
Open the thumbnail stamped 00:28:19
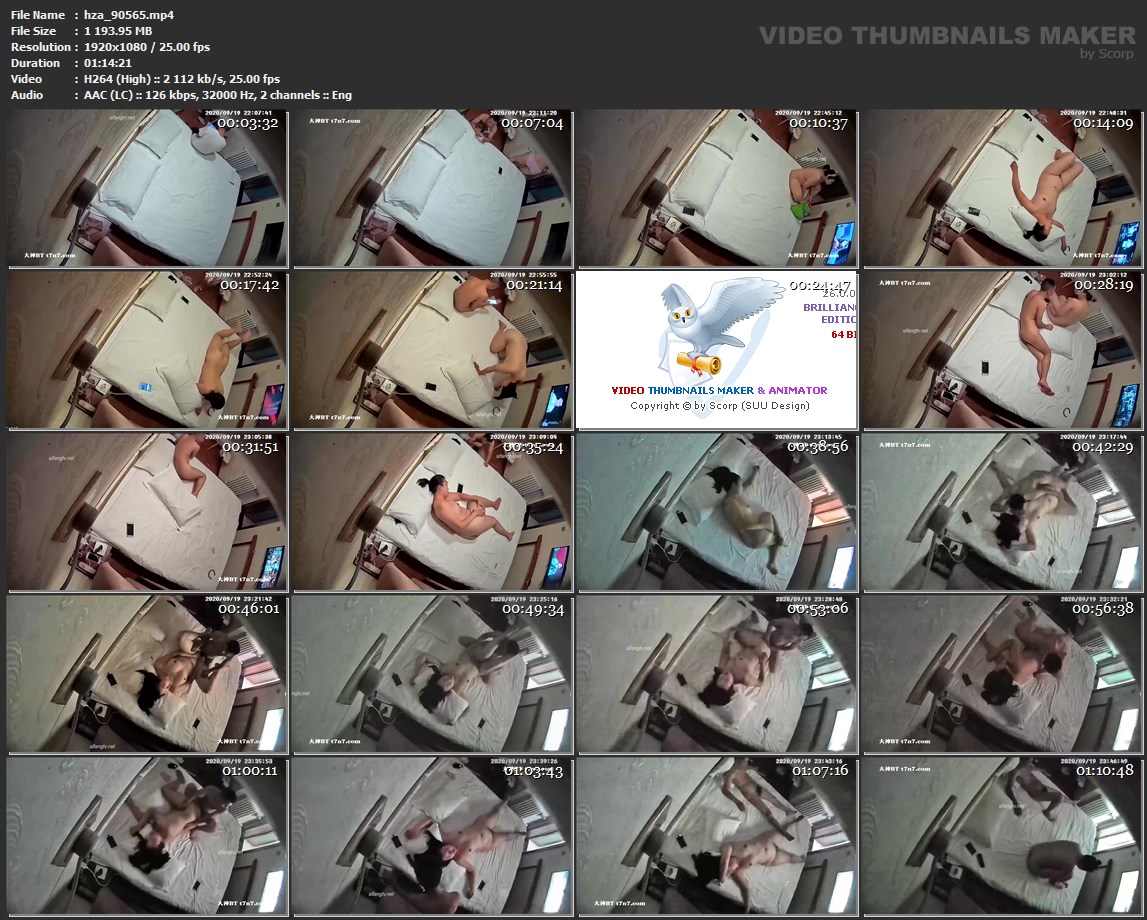(1003, 350)
